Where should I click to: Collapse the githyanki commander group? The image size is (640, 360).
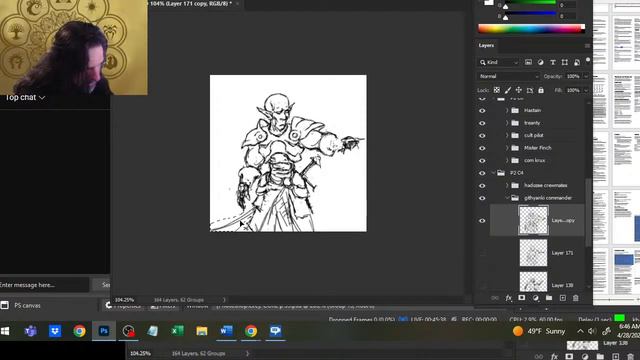pyautogui.click(x=507, y=198)
